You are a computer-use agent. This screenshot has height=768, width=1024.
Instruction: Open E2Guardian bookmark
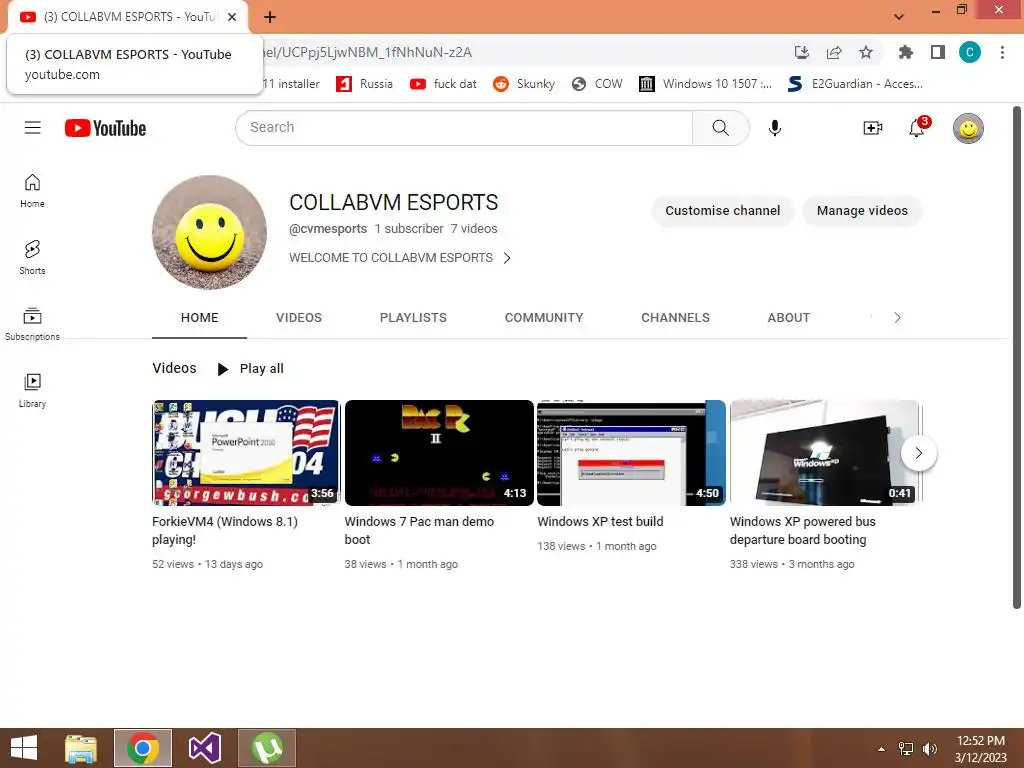tap(856, 84)
